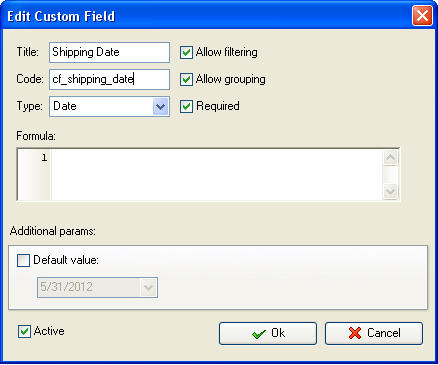Confirm changes with the Ok button
This screenshot has height=365, width=438.
pyautogui.click(x=268, y=333)
